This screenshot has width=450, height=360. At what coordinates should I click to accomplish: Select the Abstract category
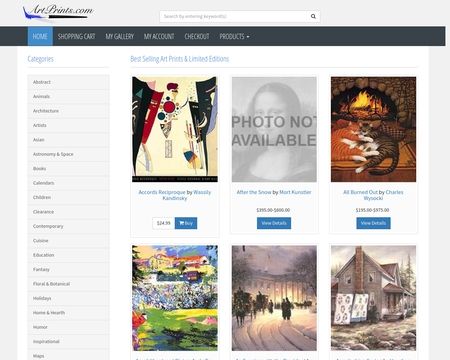68,82
